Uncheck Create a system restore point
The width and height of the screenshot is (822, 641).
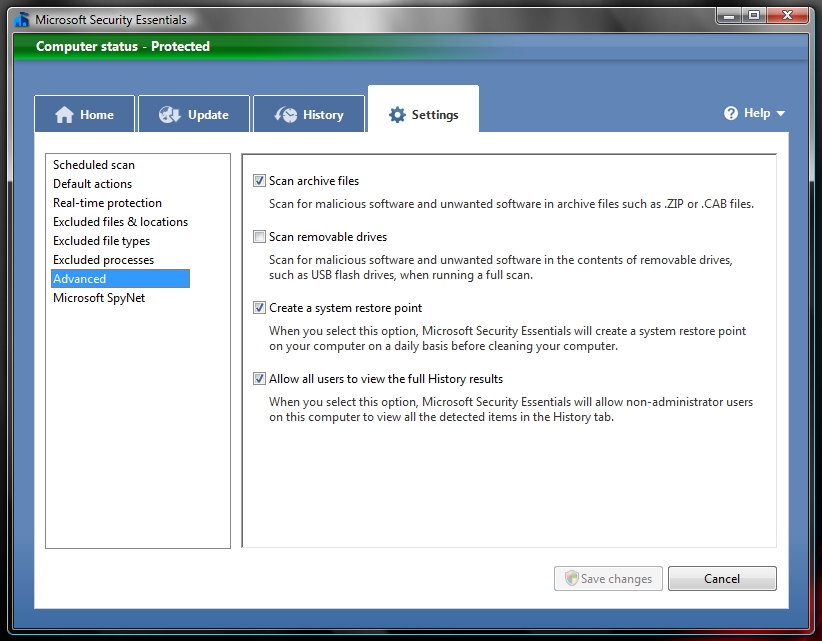click(x=259, y=308)
